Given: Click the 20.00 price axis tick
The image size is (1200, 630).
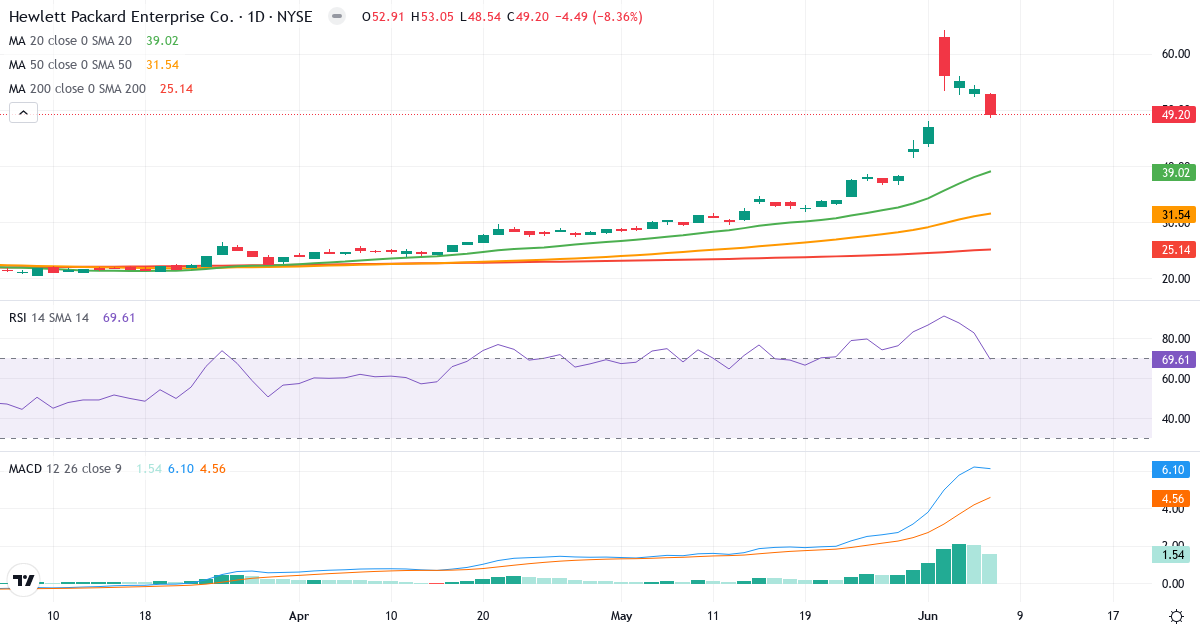Looking at the screenshot, I should point(1174,278).
